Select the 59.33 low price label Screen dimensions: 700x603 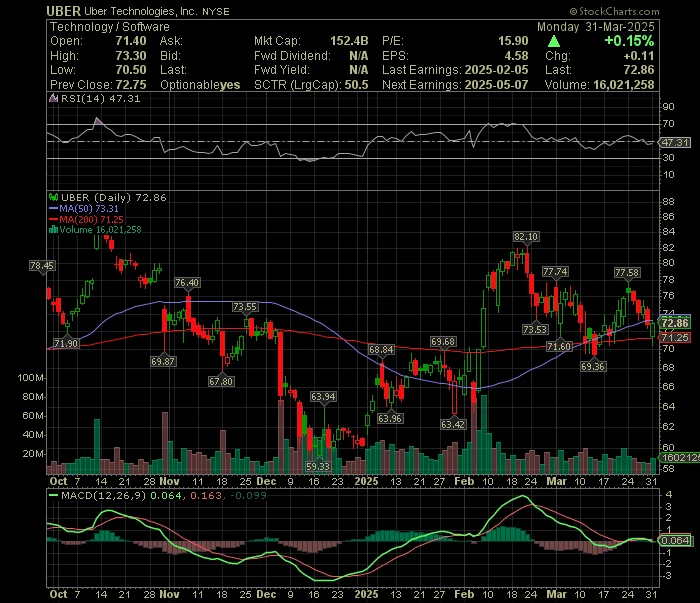318,466
